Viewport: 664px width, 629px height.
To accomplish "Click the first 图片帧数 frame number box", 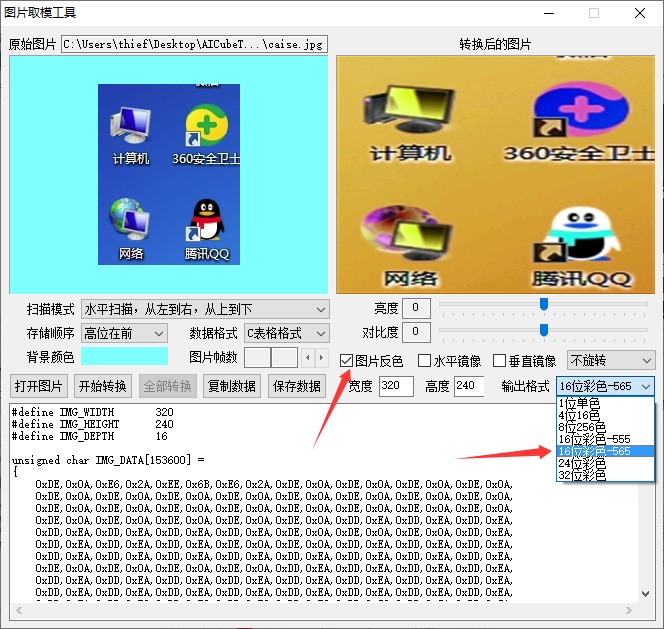I will pyautogui.click(x=257, y=357).
